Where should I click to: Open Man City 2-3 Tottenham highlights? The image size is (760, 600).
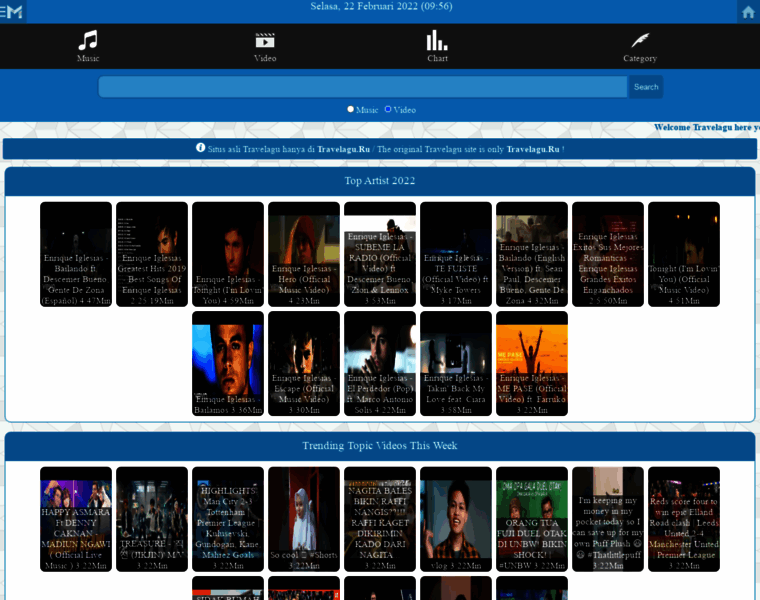tap(228, 520)
